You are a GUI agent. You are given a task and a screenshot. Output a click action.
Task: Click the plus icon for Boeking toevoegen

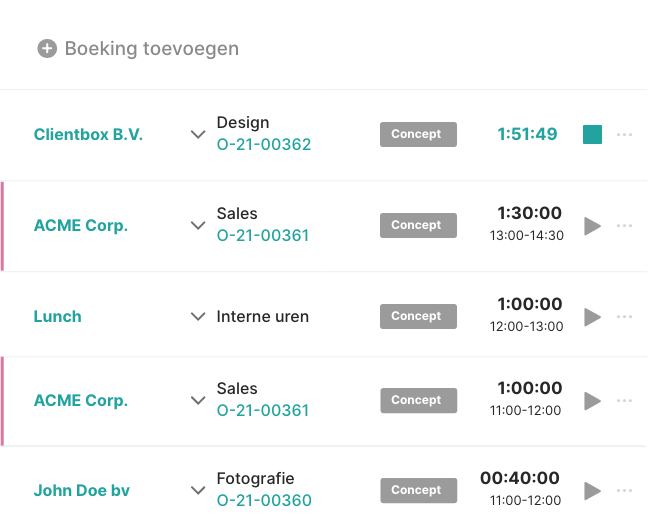47,48
